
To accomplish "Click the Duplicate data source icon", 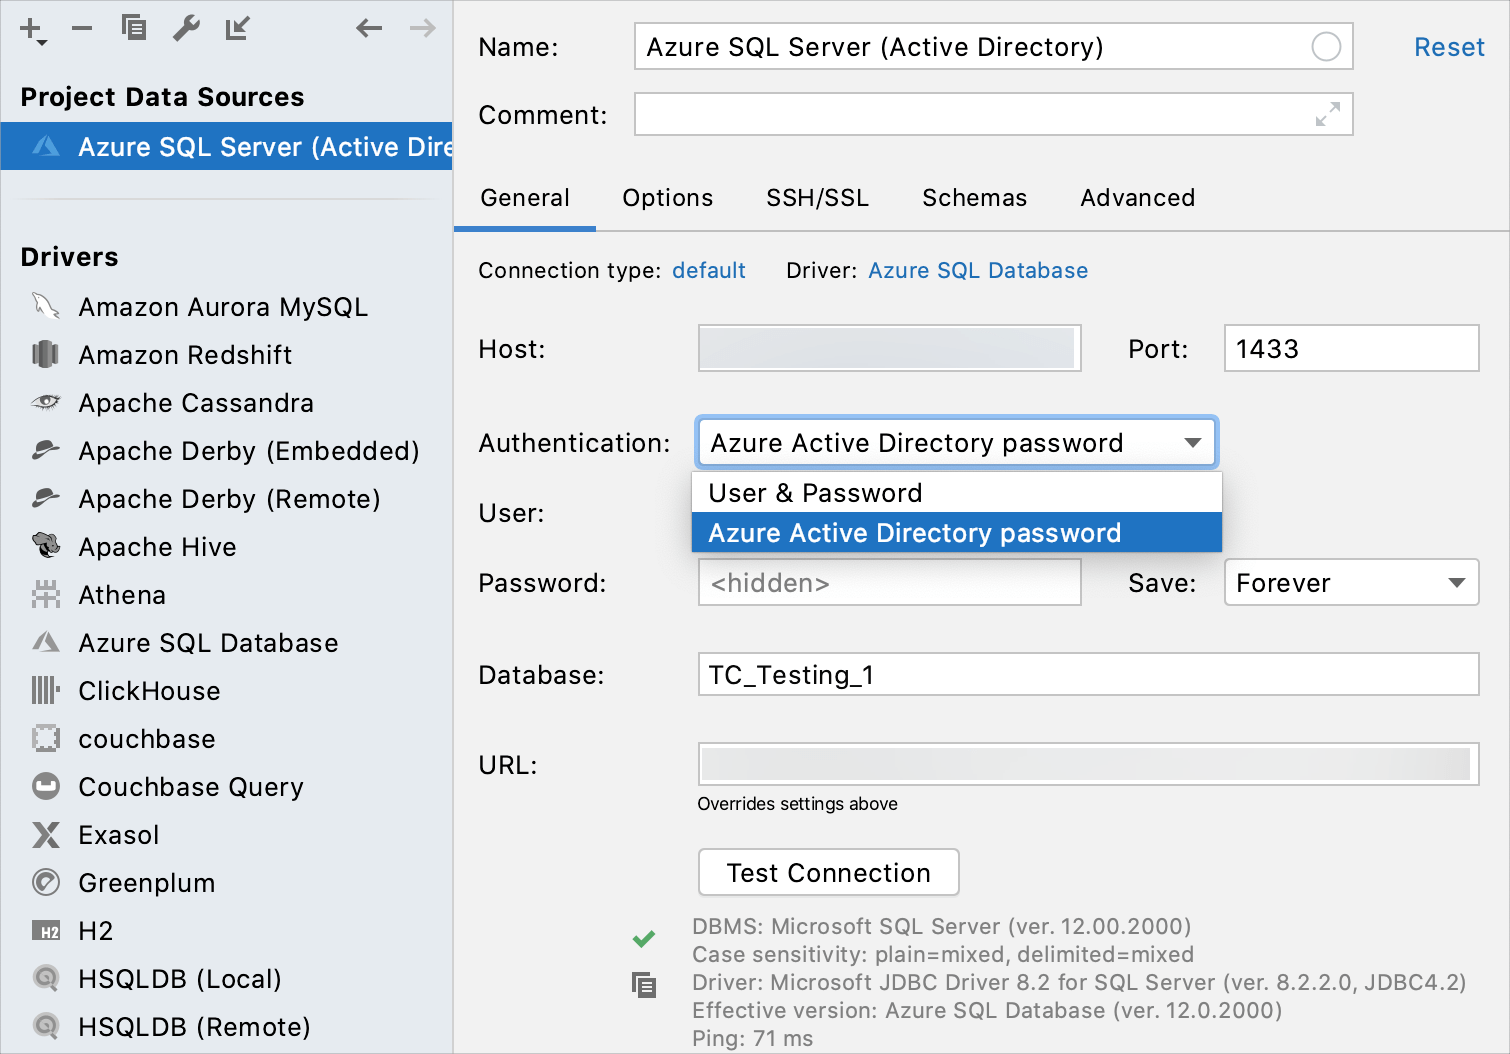I will coord(133,28).
